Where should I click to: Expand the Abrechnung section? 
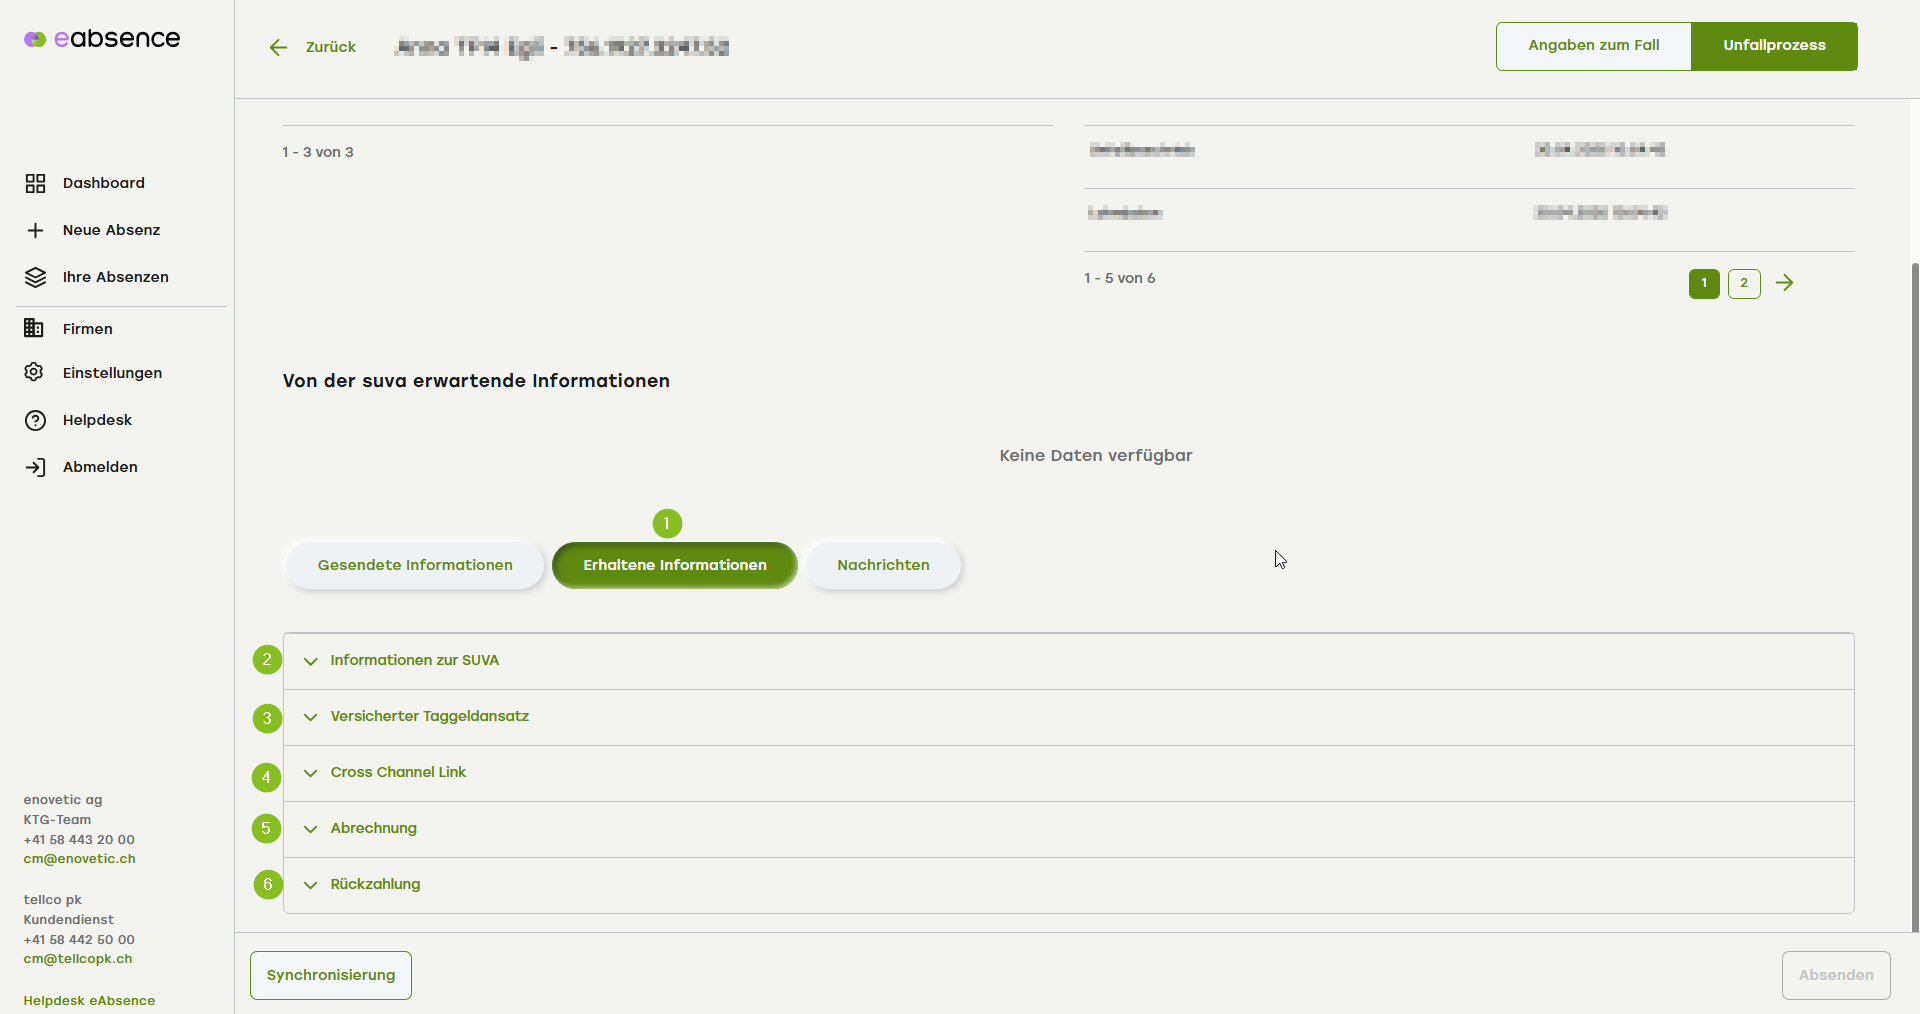click(373, 828)
